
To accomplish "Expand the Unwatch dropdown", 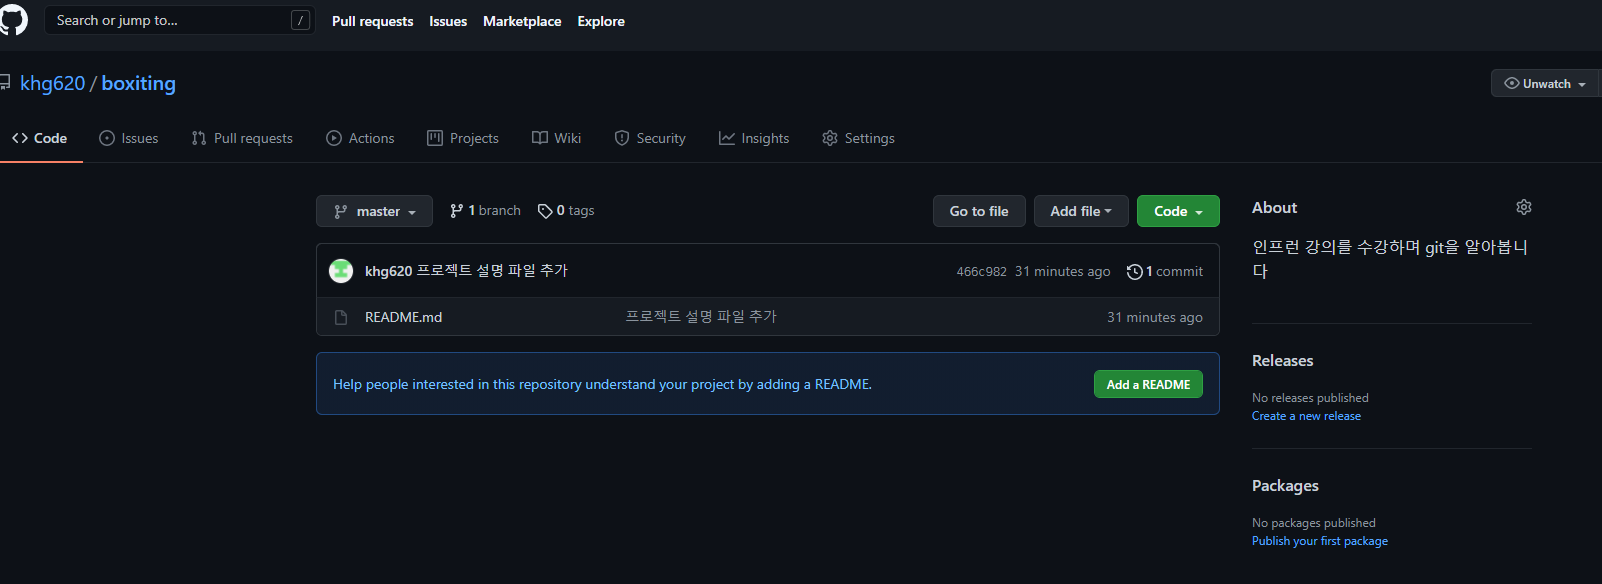I will tap(1544, 83).
